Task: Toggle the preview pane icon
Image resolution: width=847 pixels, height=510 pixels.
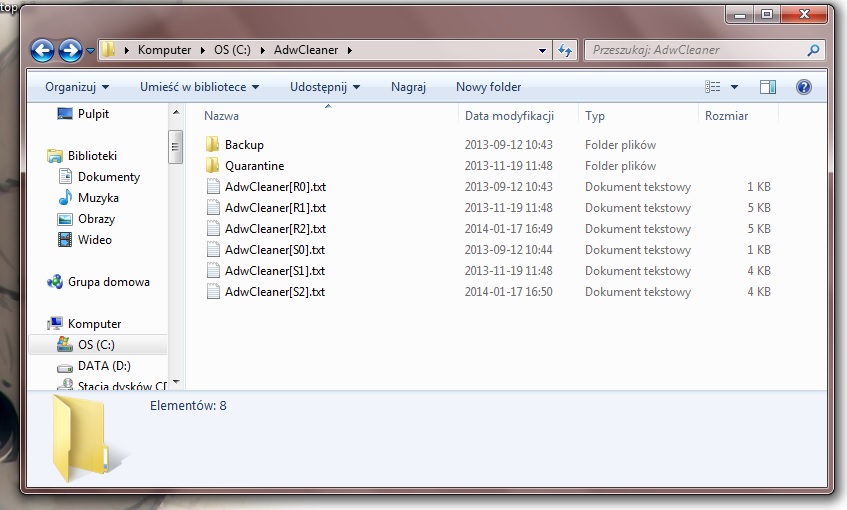Action: 768,87
